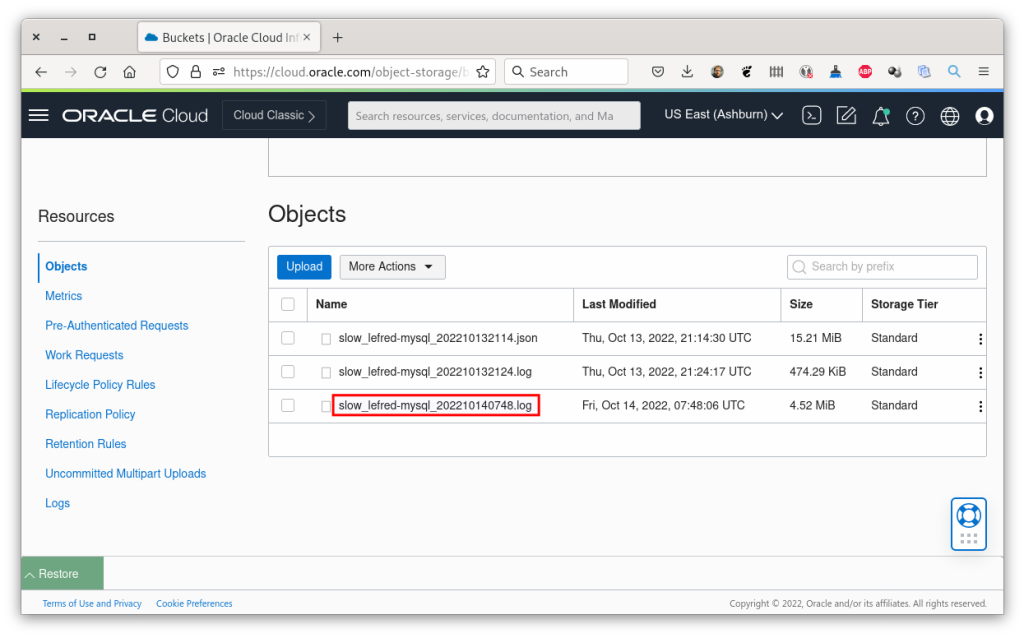The height and width of the screenshot is (638, 1024).
Task: Close the Buckets Oracle Cloud tab
Action: [x=307, y=37]
